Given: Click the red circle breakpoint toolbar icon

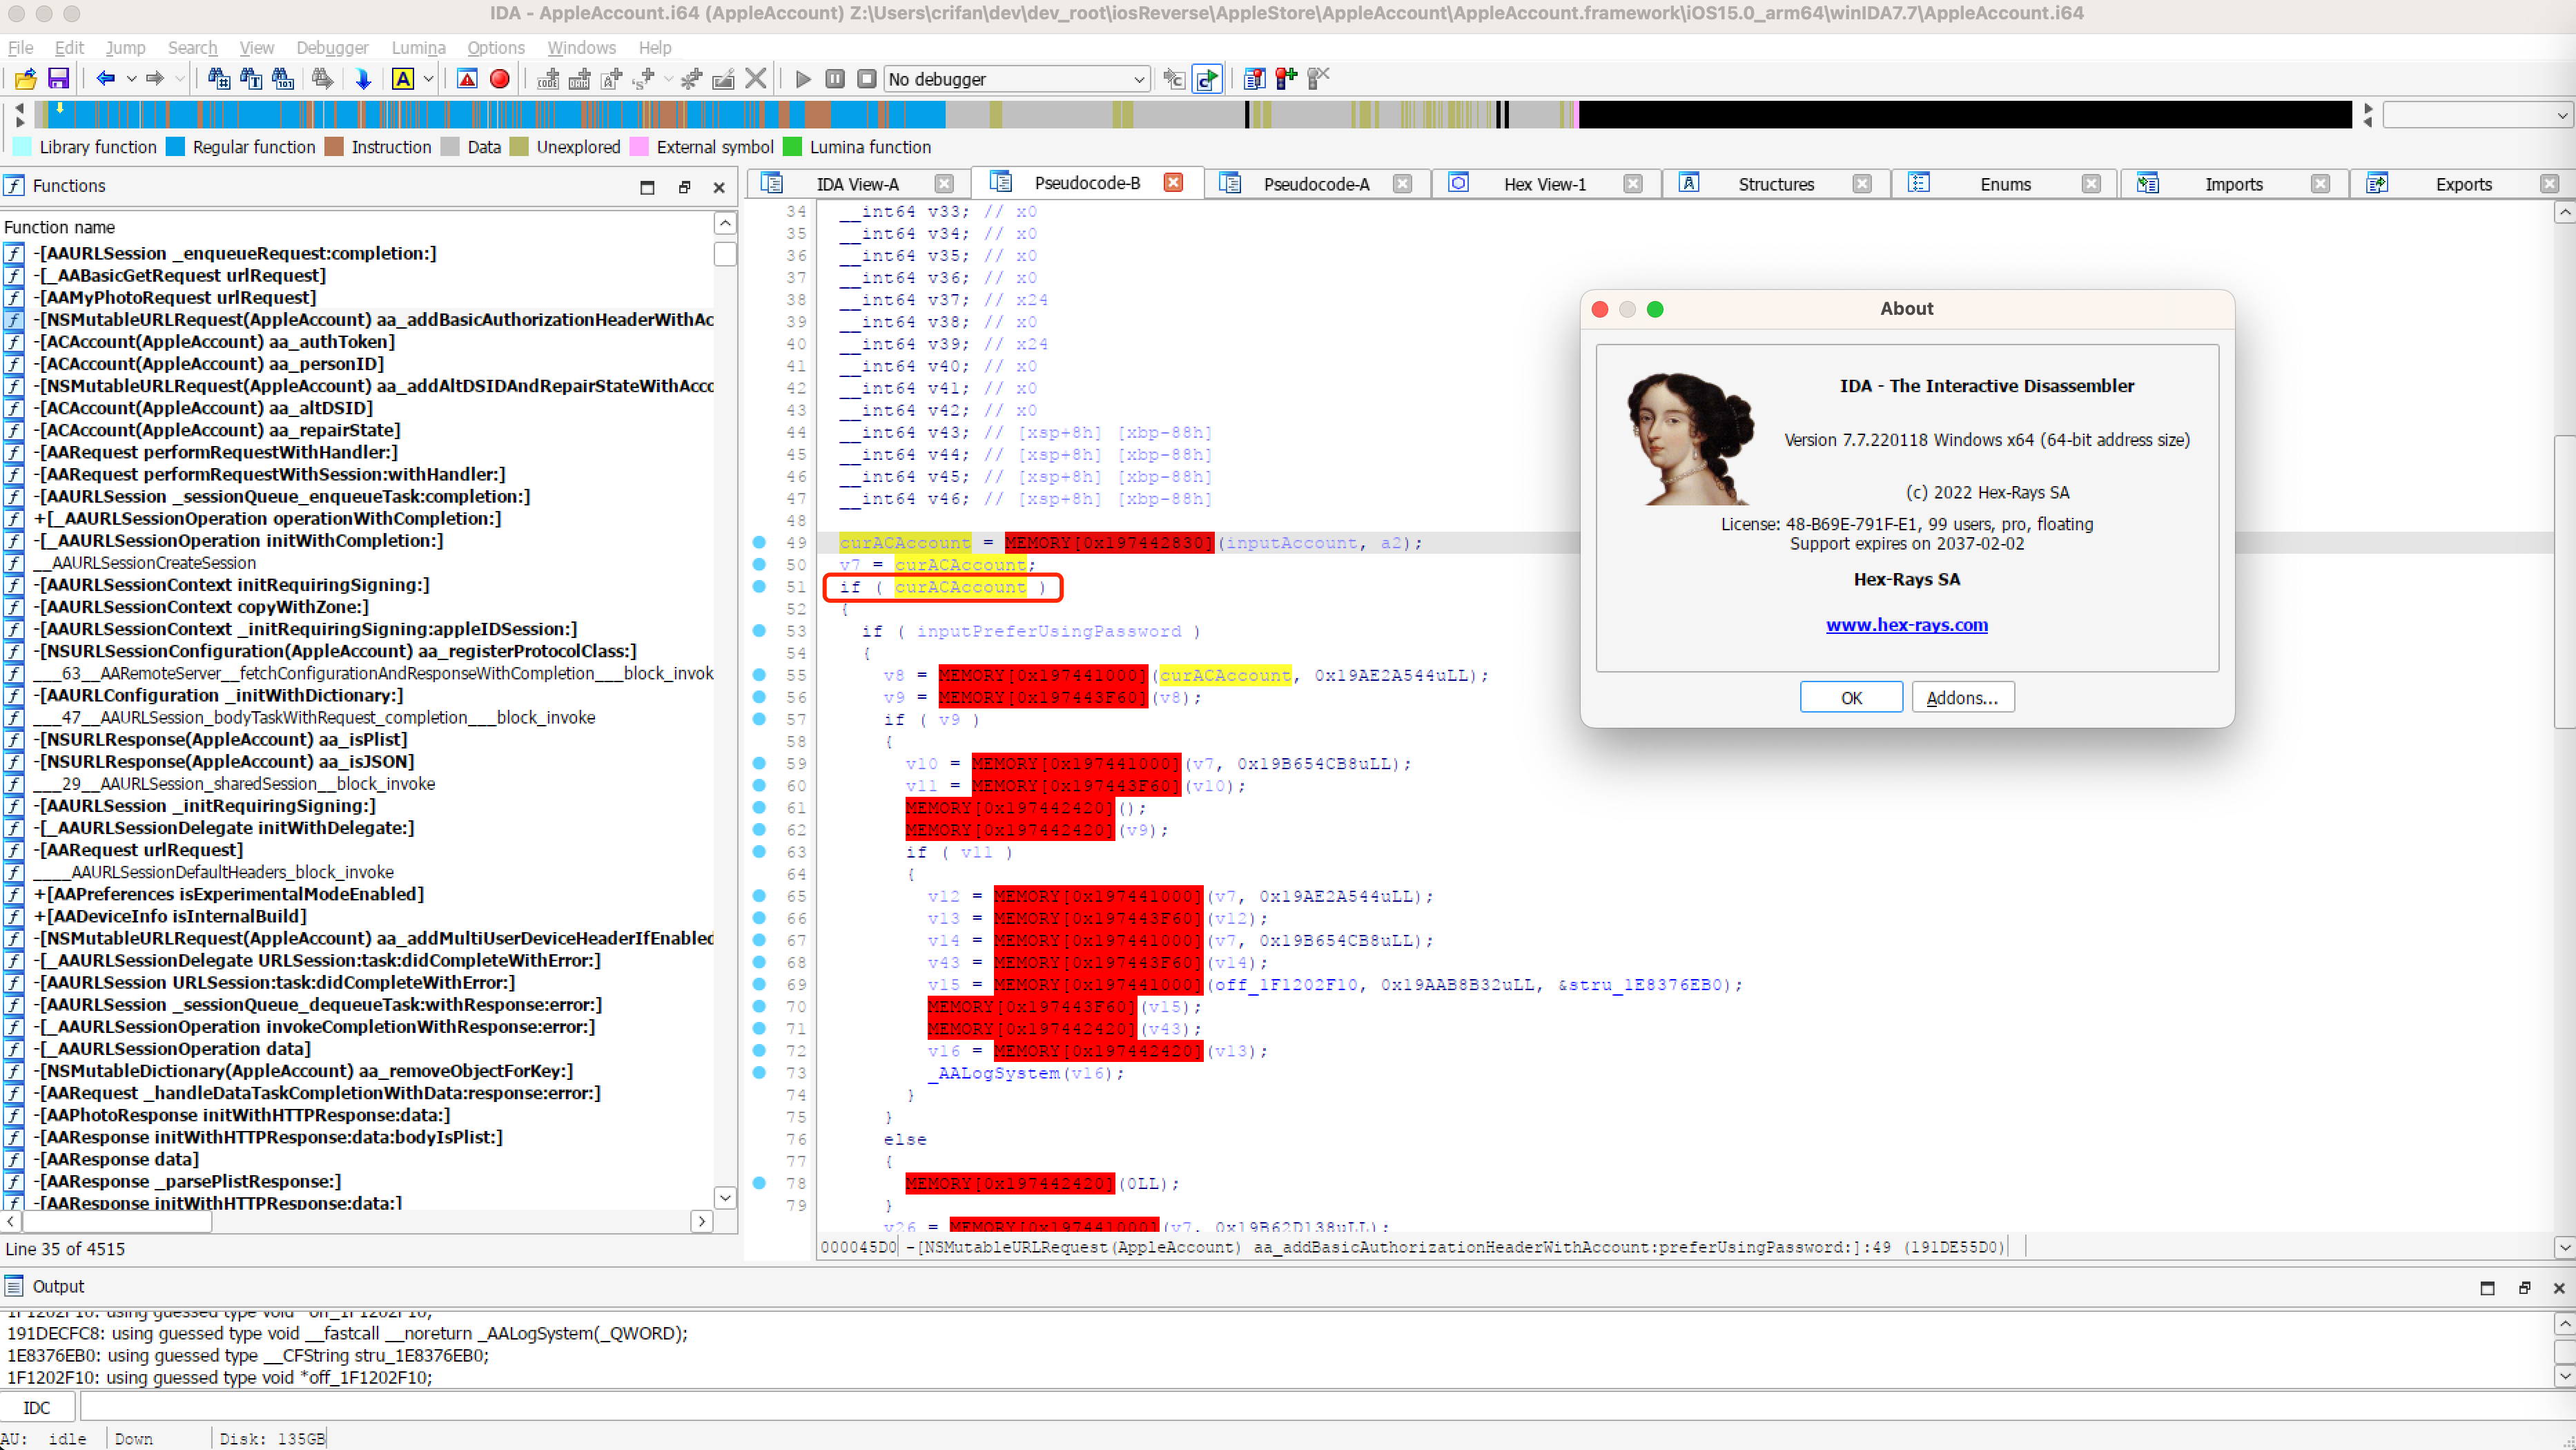Looking at the screenshot, I should tap(499, 79).
